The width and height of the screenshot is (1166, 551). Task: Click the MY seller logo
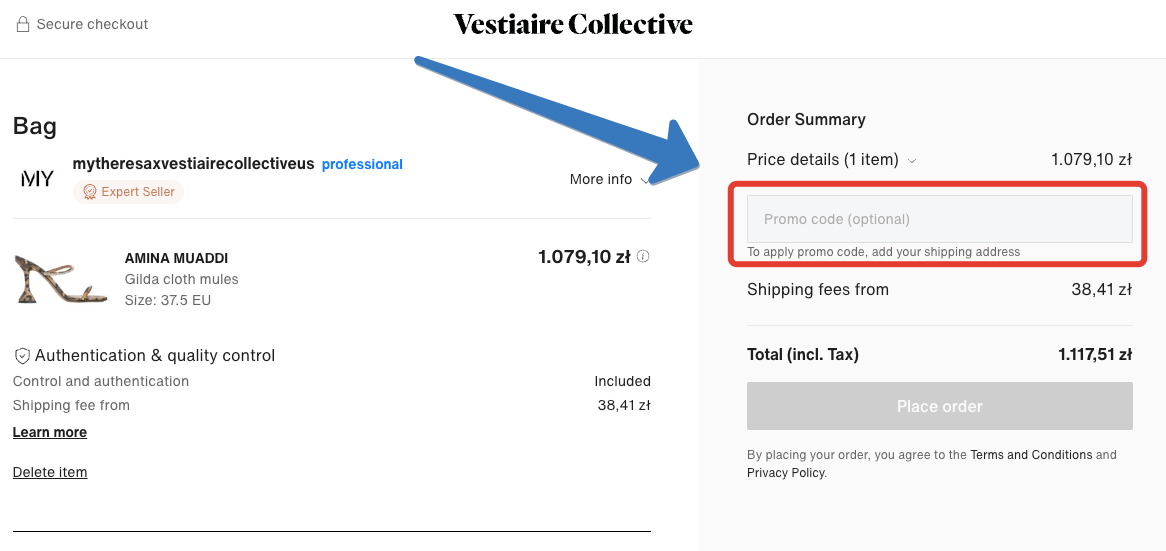(x=37, y=179)
